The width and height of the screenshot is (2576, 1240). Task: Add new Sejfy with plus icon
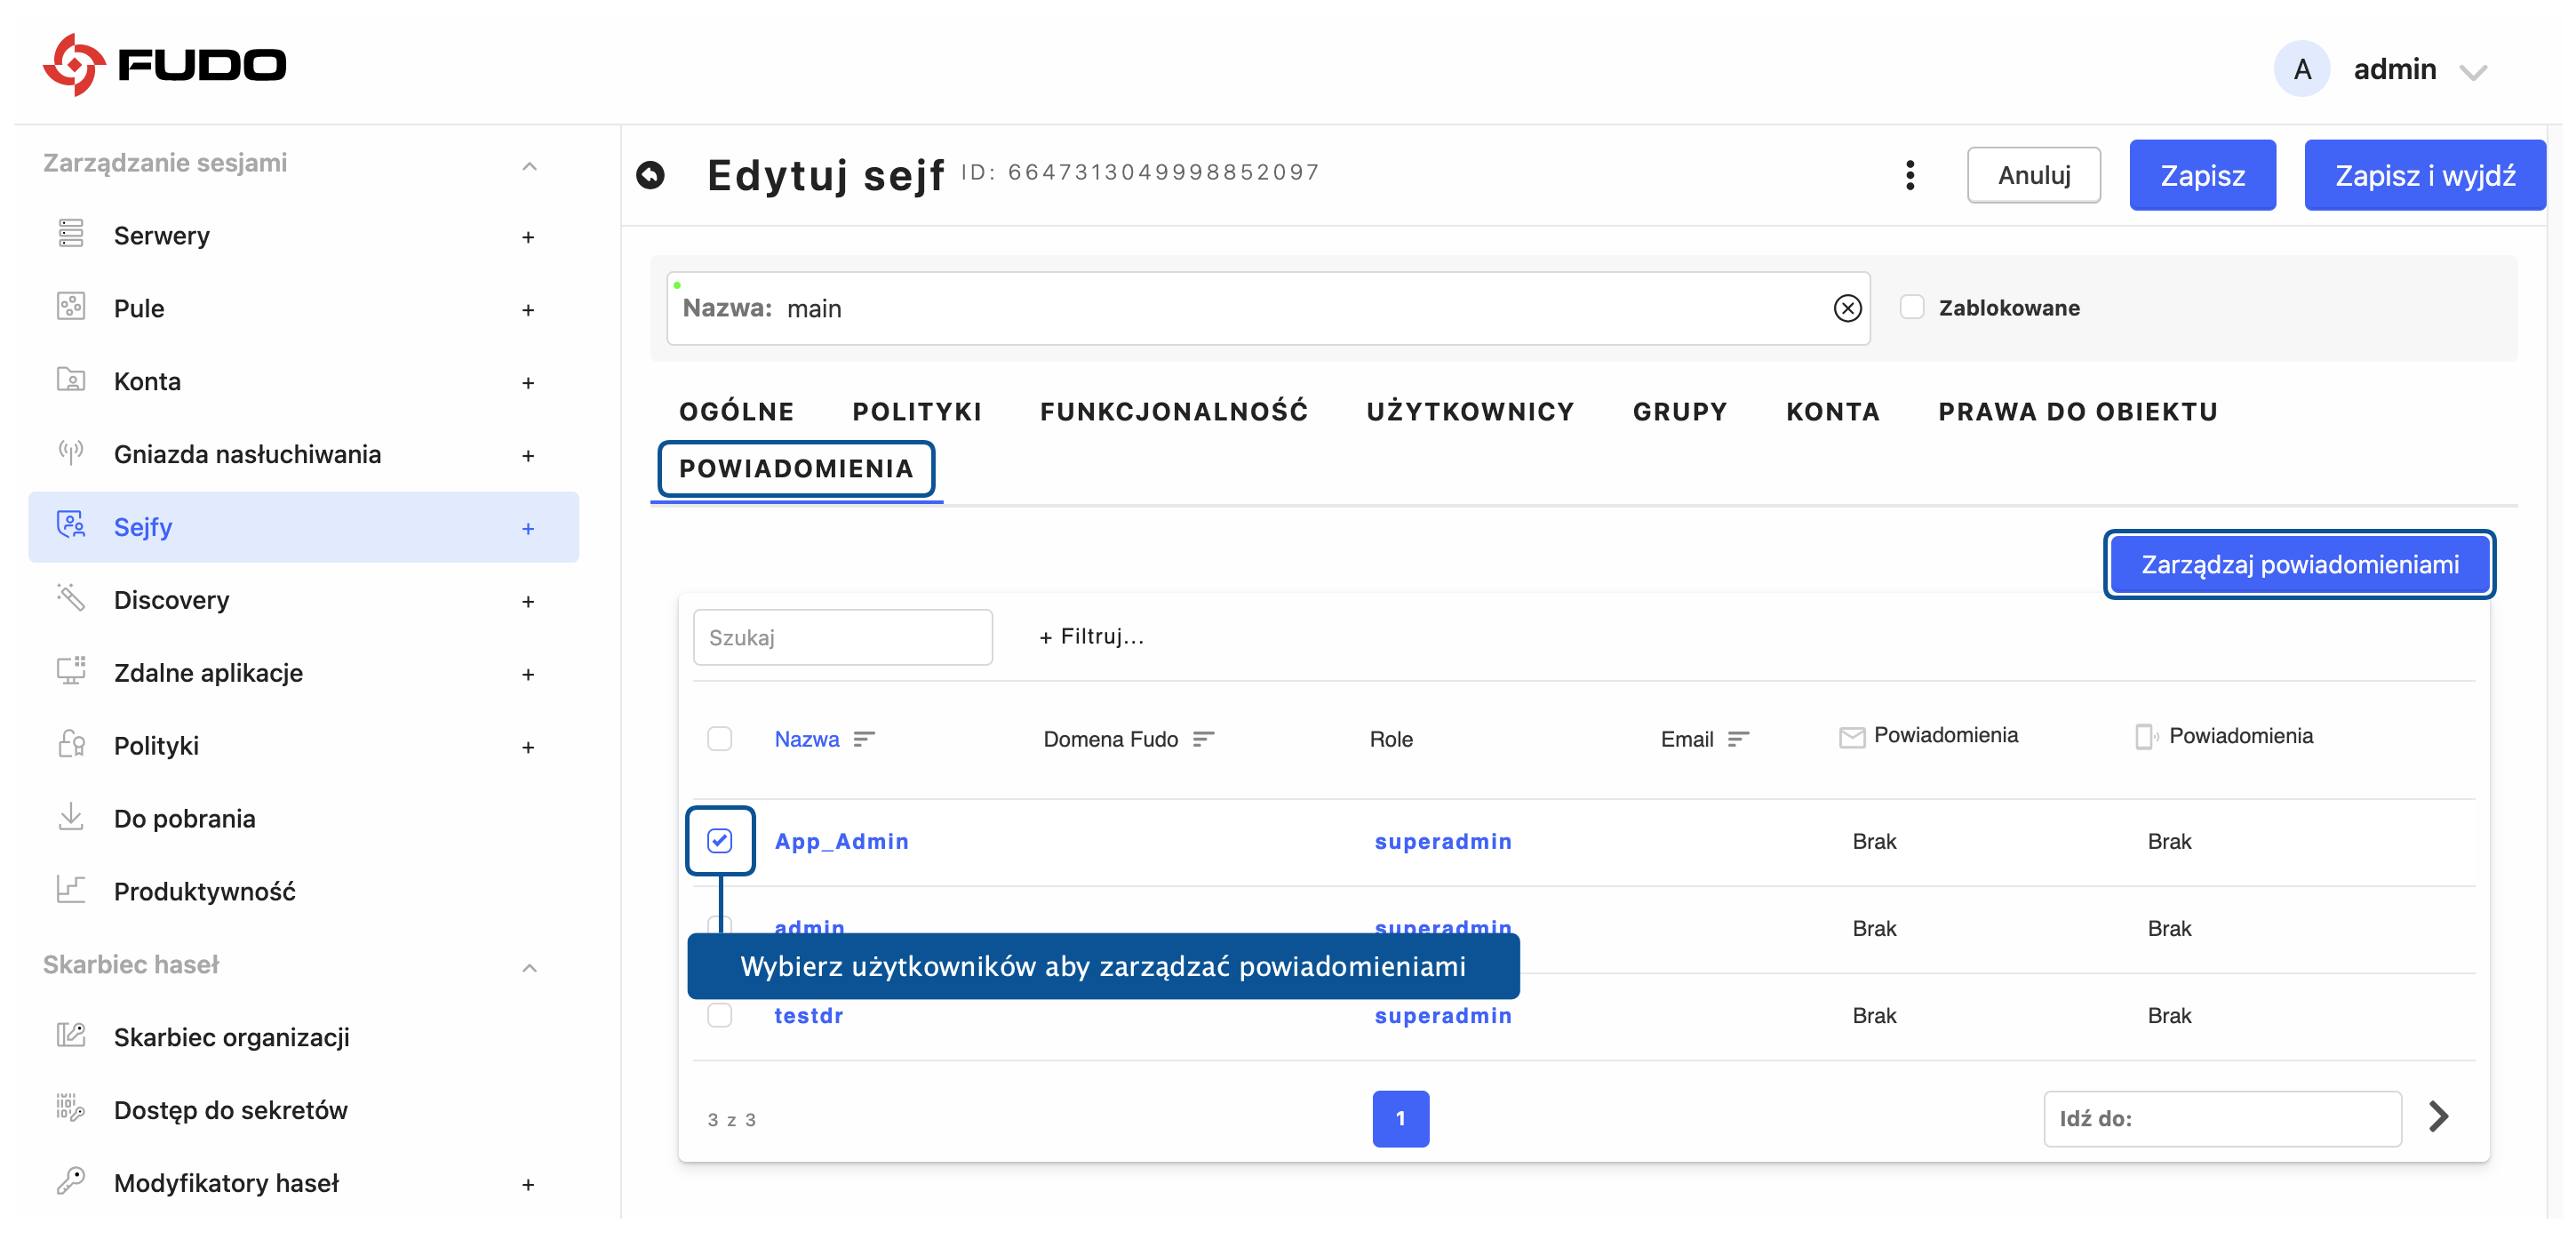point(528,528)
